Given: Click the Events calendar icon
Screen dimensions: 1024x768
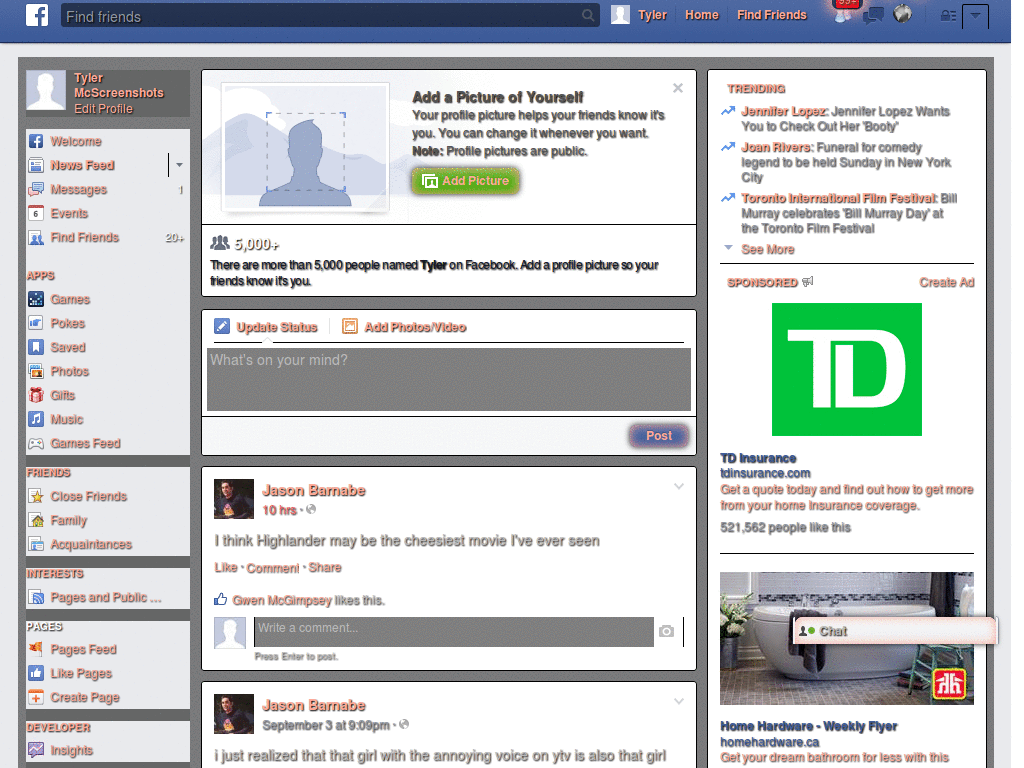Looking at the screenshot, I should click(x=36, y=213).
